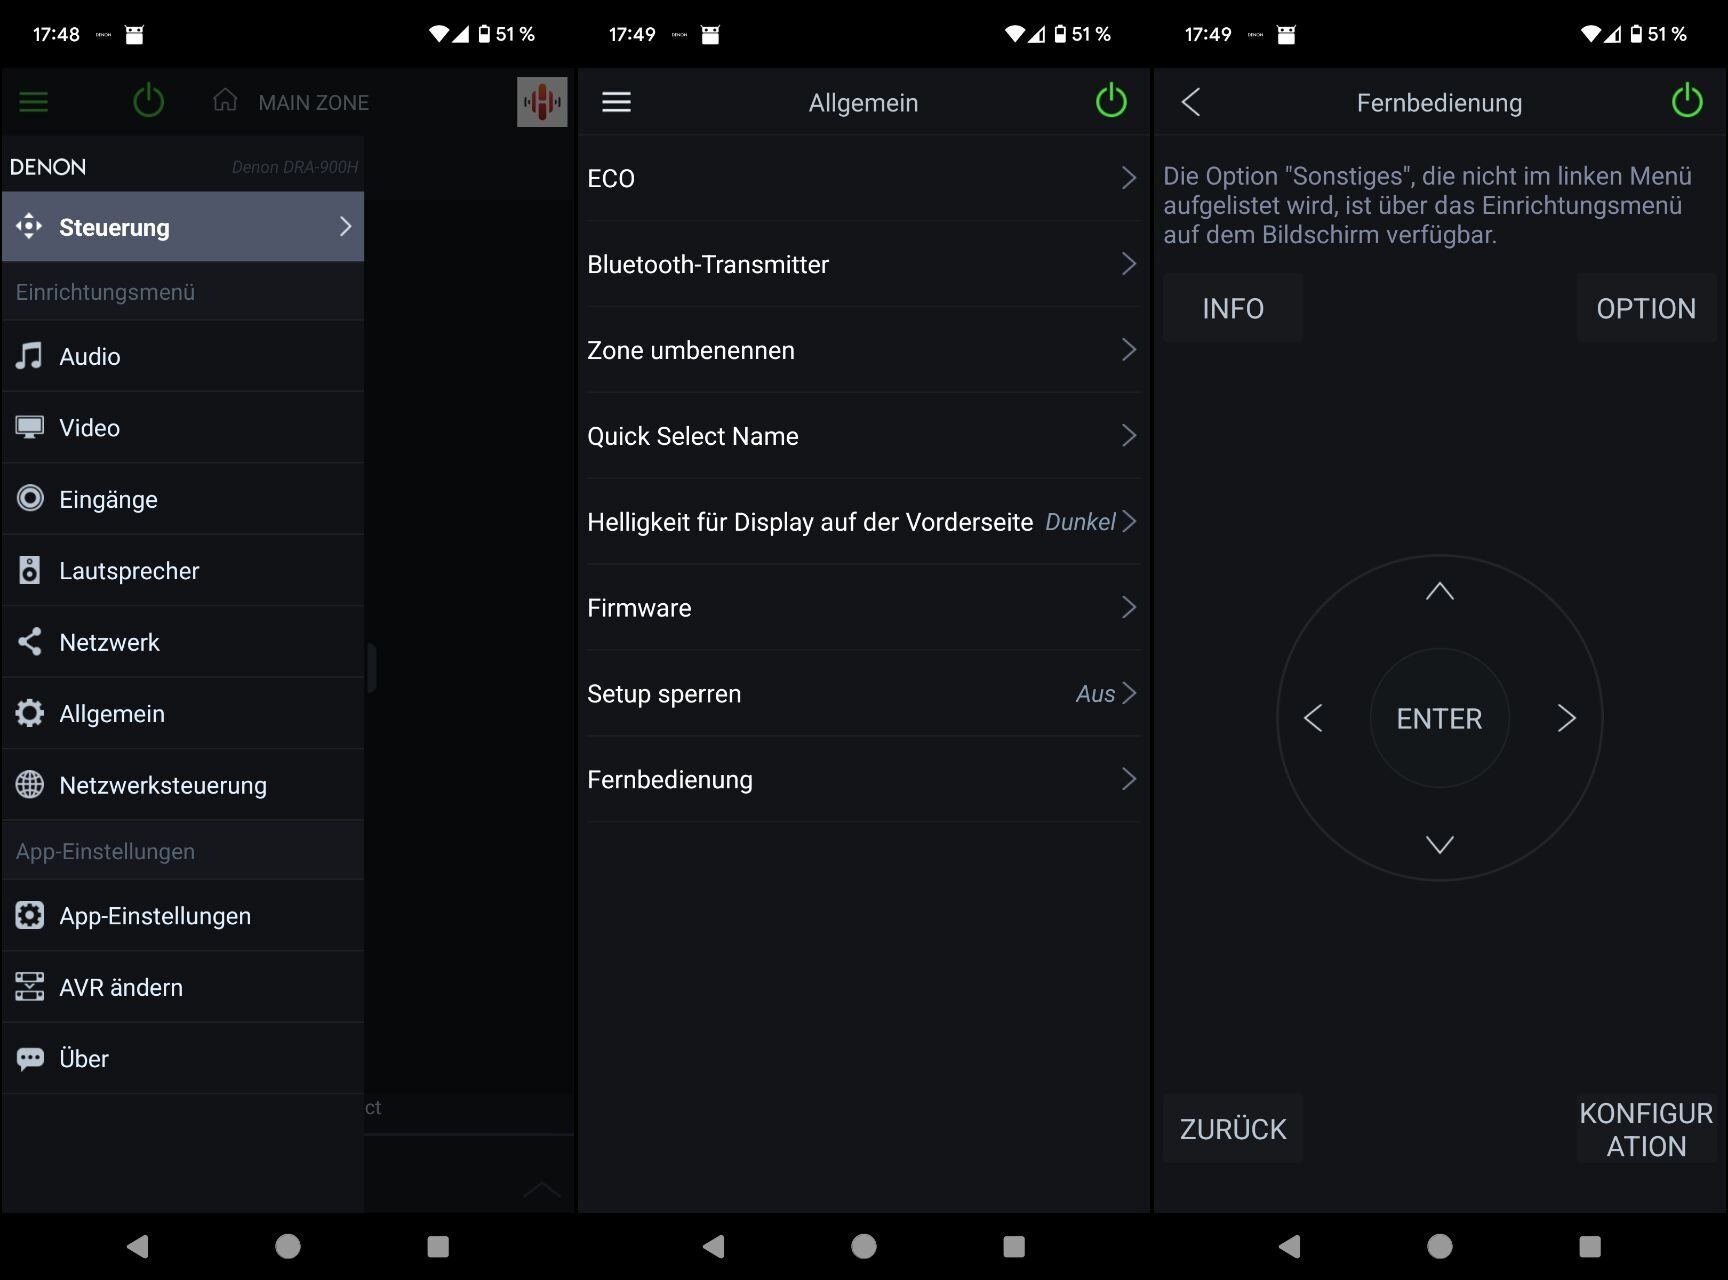
Task: Click the App-Einstellungen gear icon
Action: [x=30, y=915]
